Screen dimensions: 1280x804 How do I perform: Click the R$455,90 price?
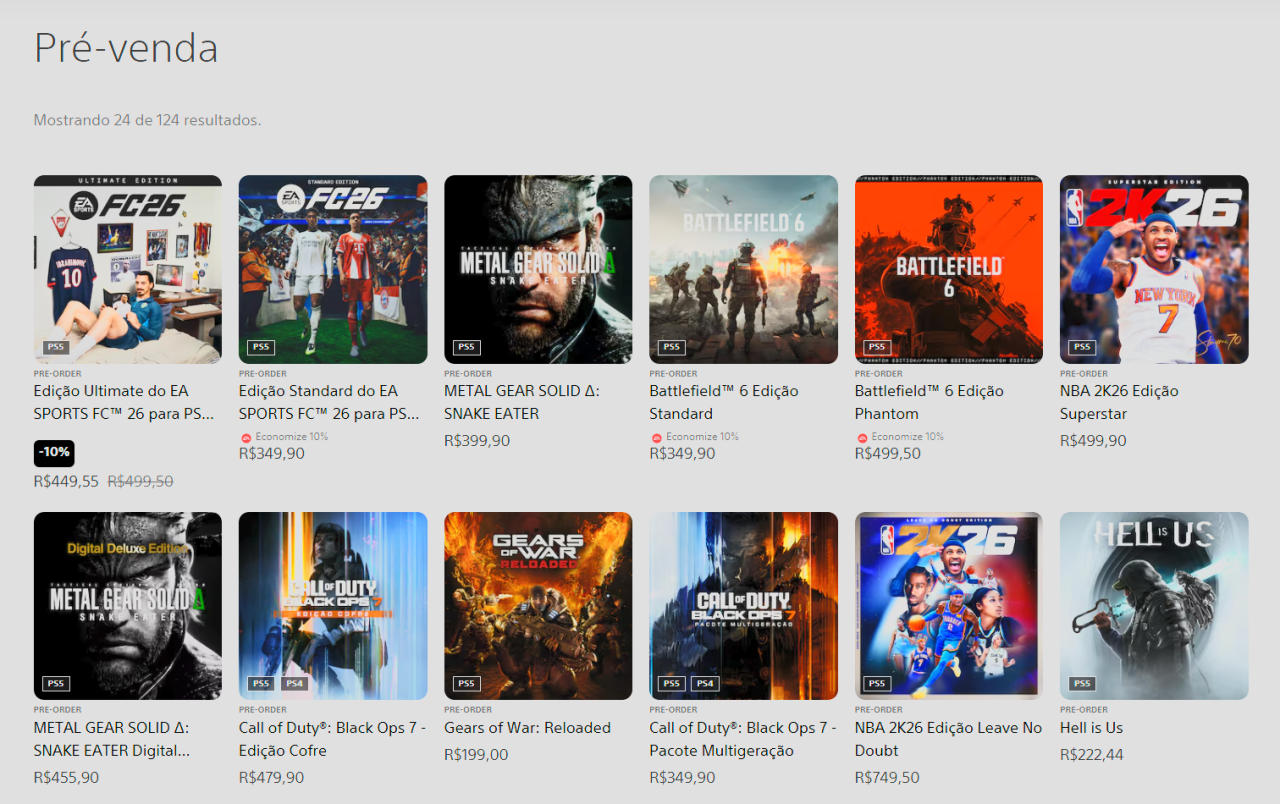pyautogui.click(x=66, y=777)
